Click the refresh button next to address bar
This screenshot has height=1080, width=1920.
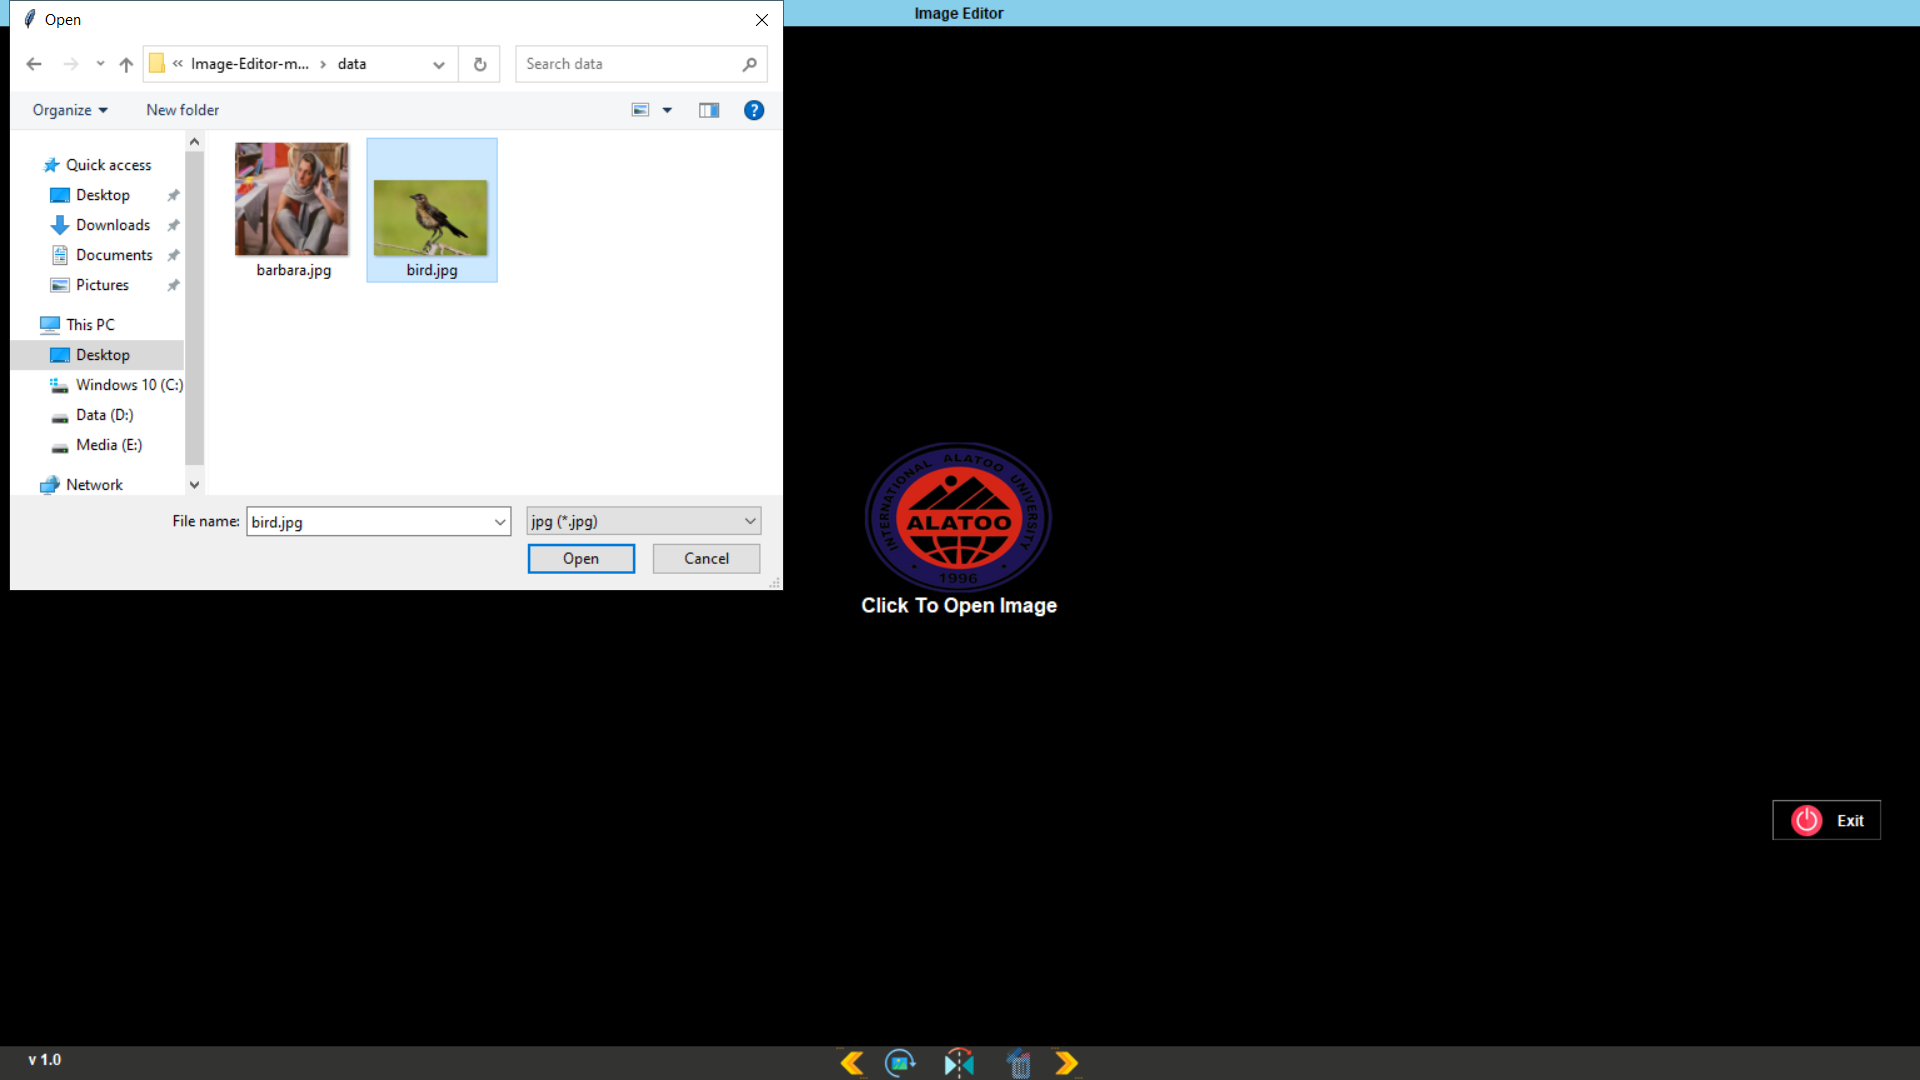click(x=480, y=64)
